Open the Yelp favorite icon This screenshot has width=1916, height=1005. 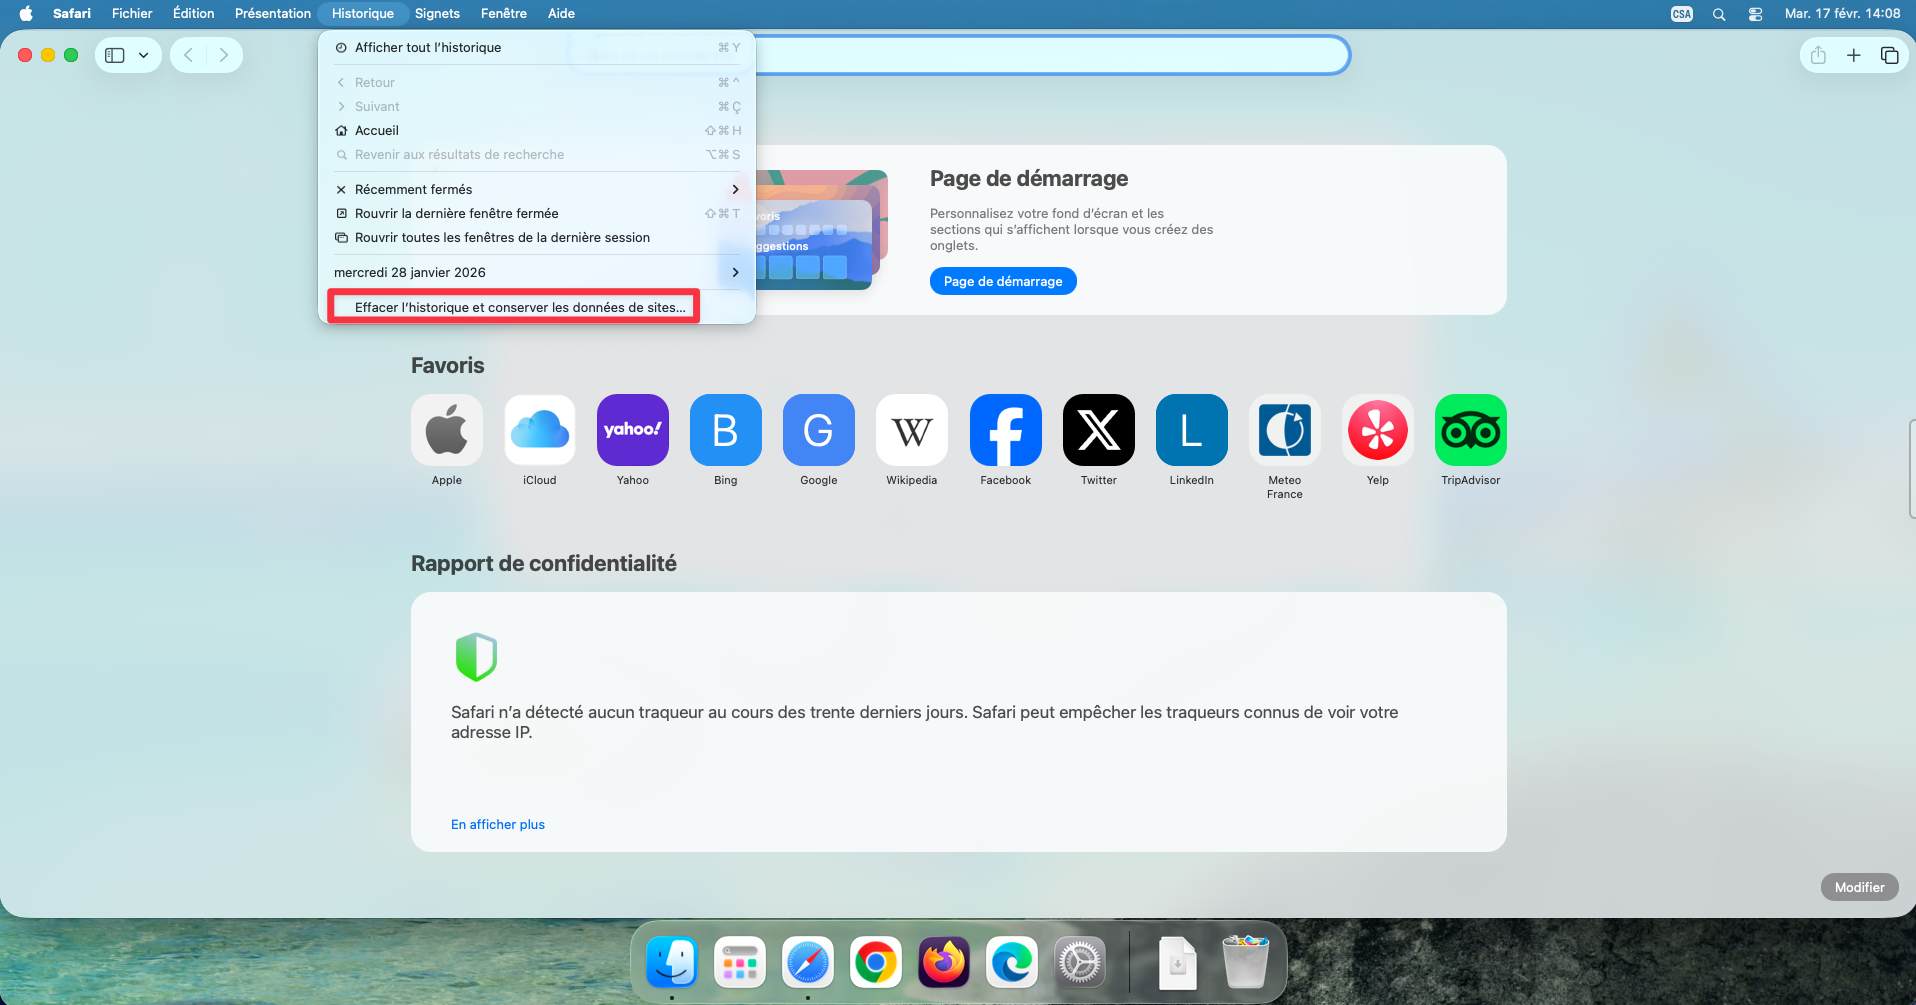coord(1378,430)
